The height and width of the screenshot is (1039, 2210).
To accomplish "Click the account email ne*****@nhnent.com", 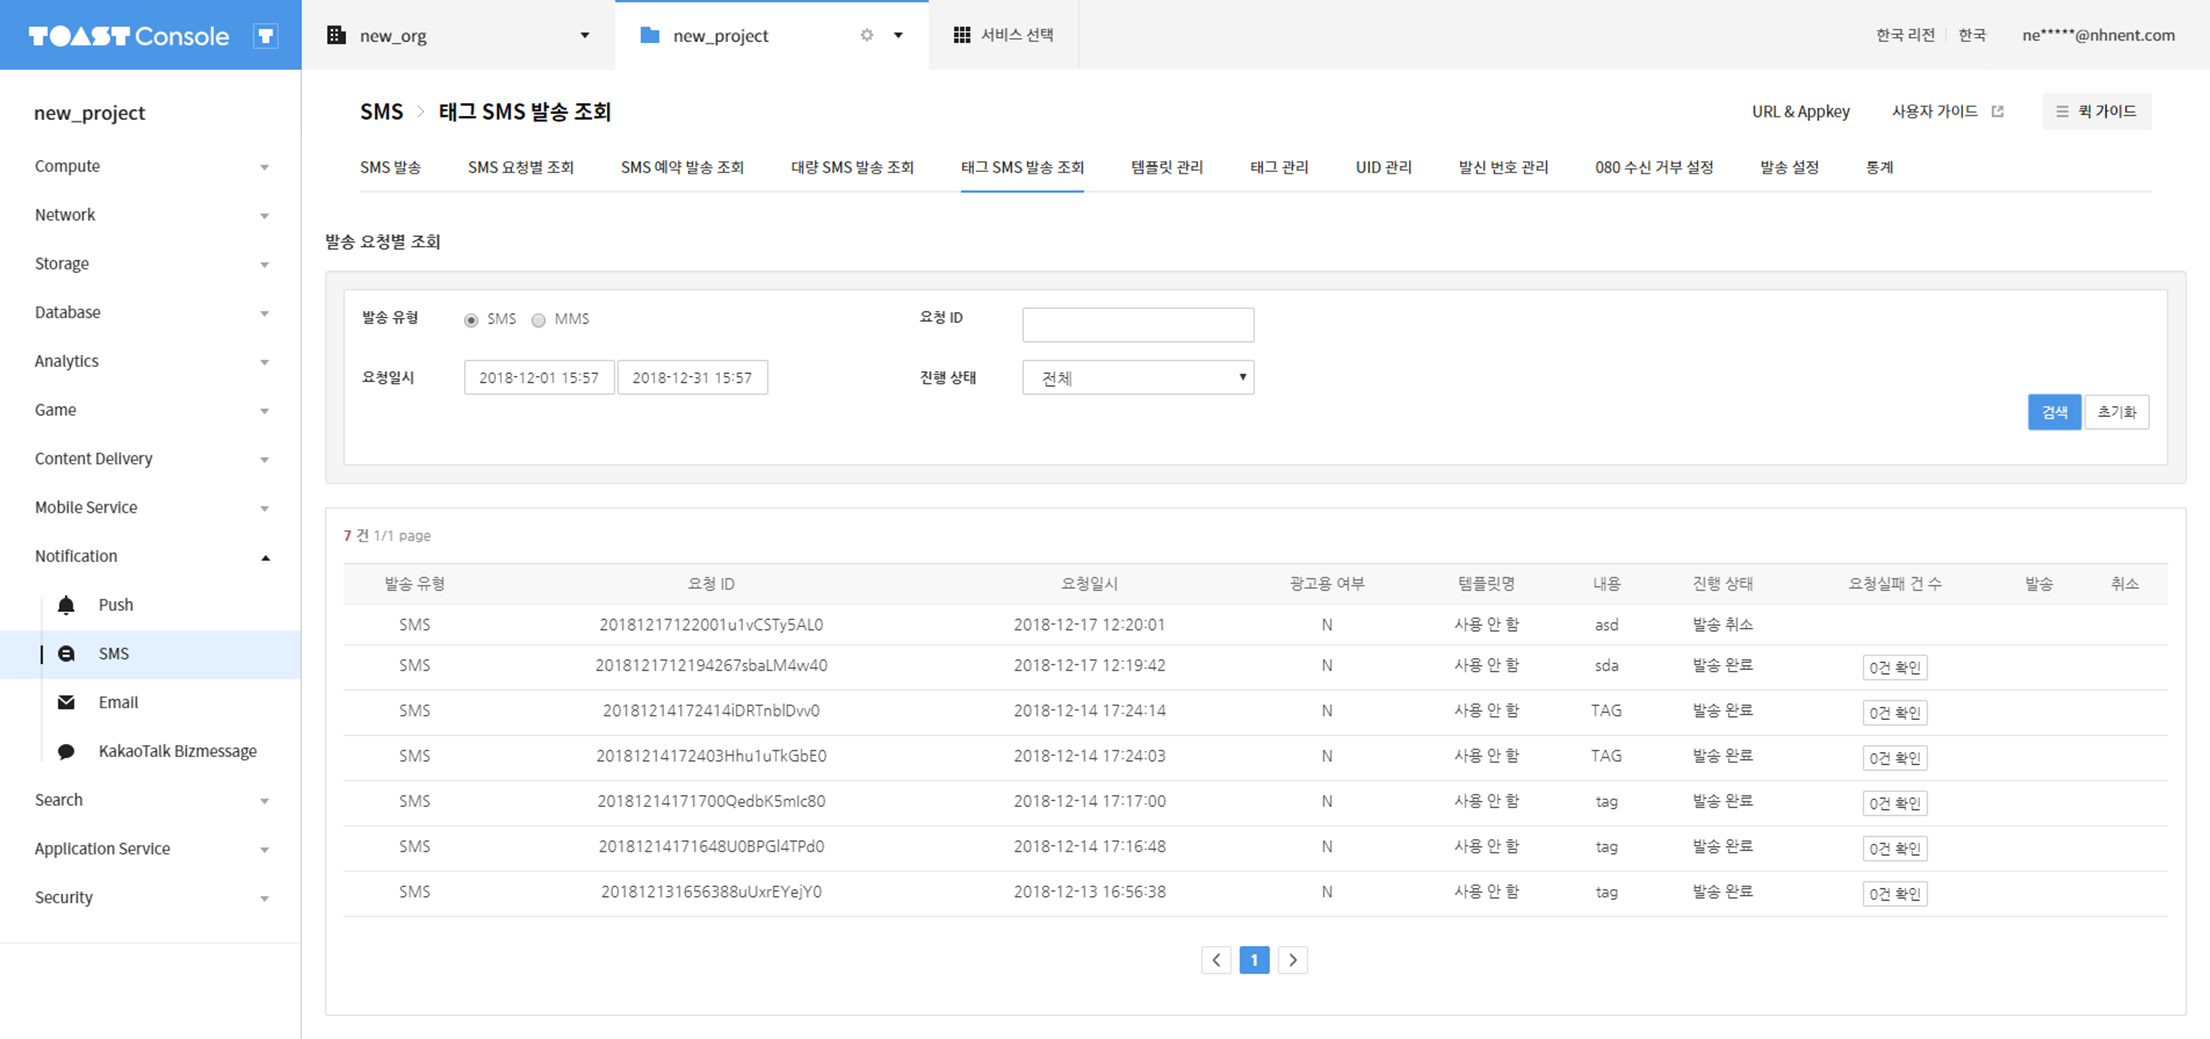I will click(2098, 35).
